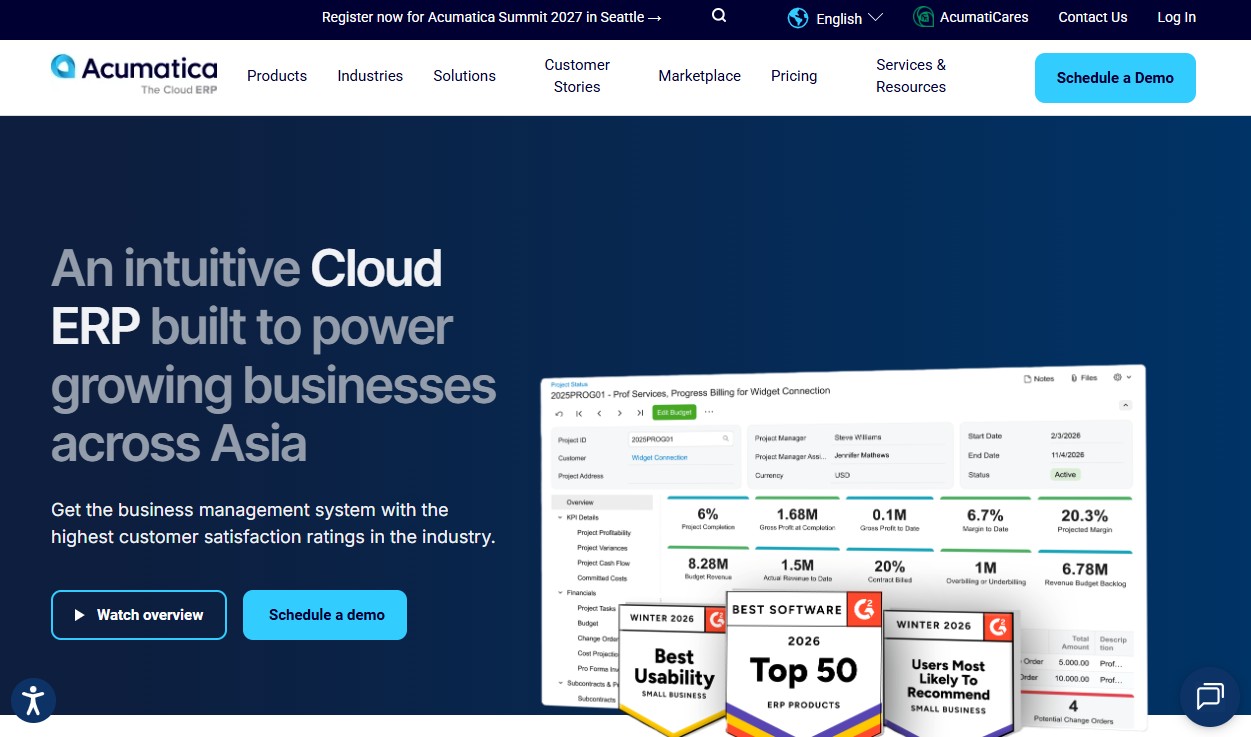This screenshot has height=737, width=1251.
Task: Select Project Cash Flow tree item
Action: pos(603,563)
